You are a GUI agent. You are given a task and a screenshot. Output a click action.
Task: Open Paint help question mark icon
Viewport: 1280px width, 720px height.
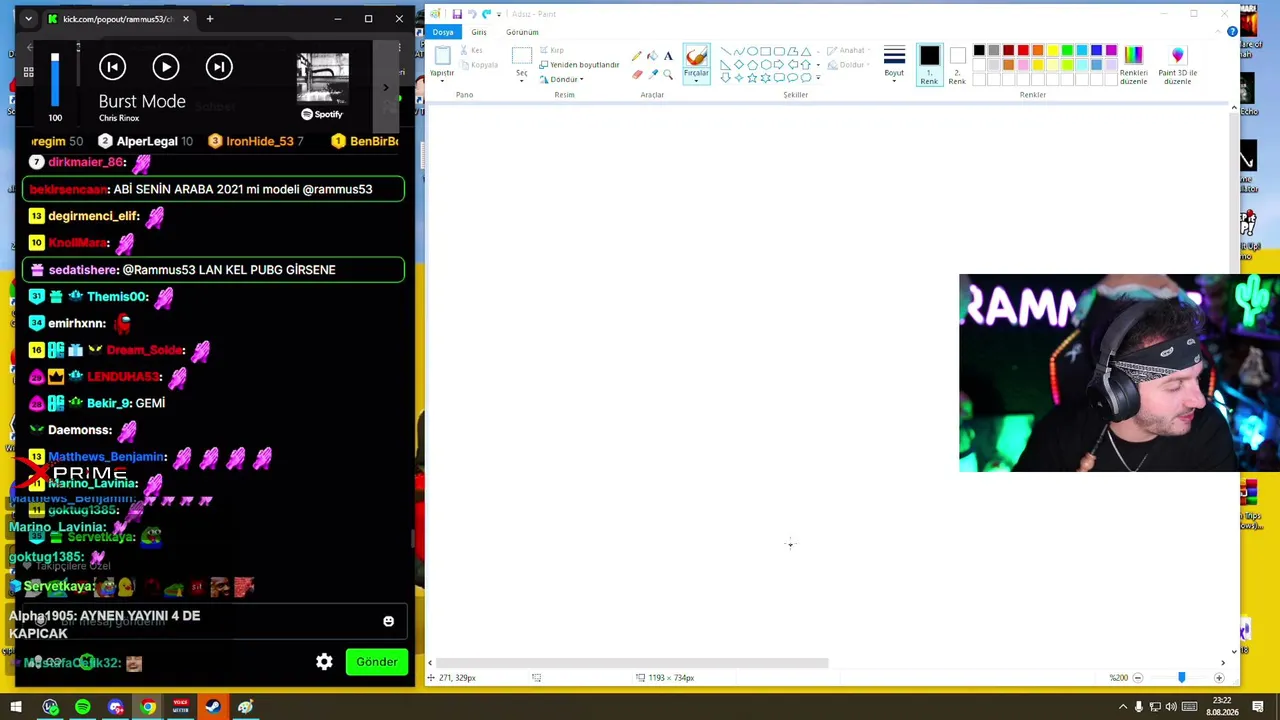pos(1232,32)
